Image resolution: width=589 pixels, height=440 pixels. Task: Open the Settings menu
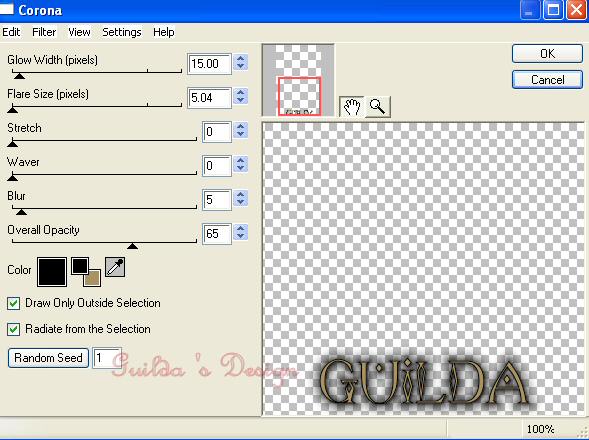point(122,32)
